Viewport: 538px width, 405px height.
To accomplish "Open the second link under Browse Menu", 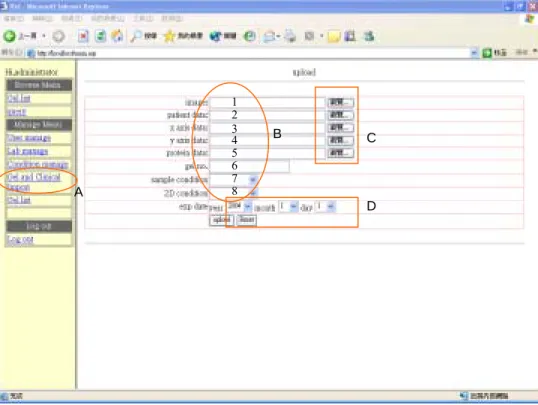I will point(17,112).
